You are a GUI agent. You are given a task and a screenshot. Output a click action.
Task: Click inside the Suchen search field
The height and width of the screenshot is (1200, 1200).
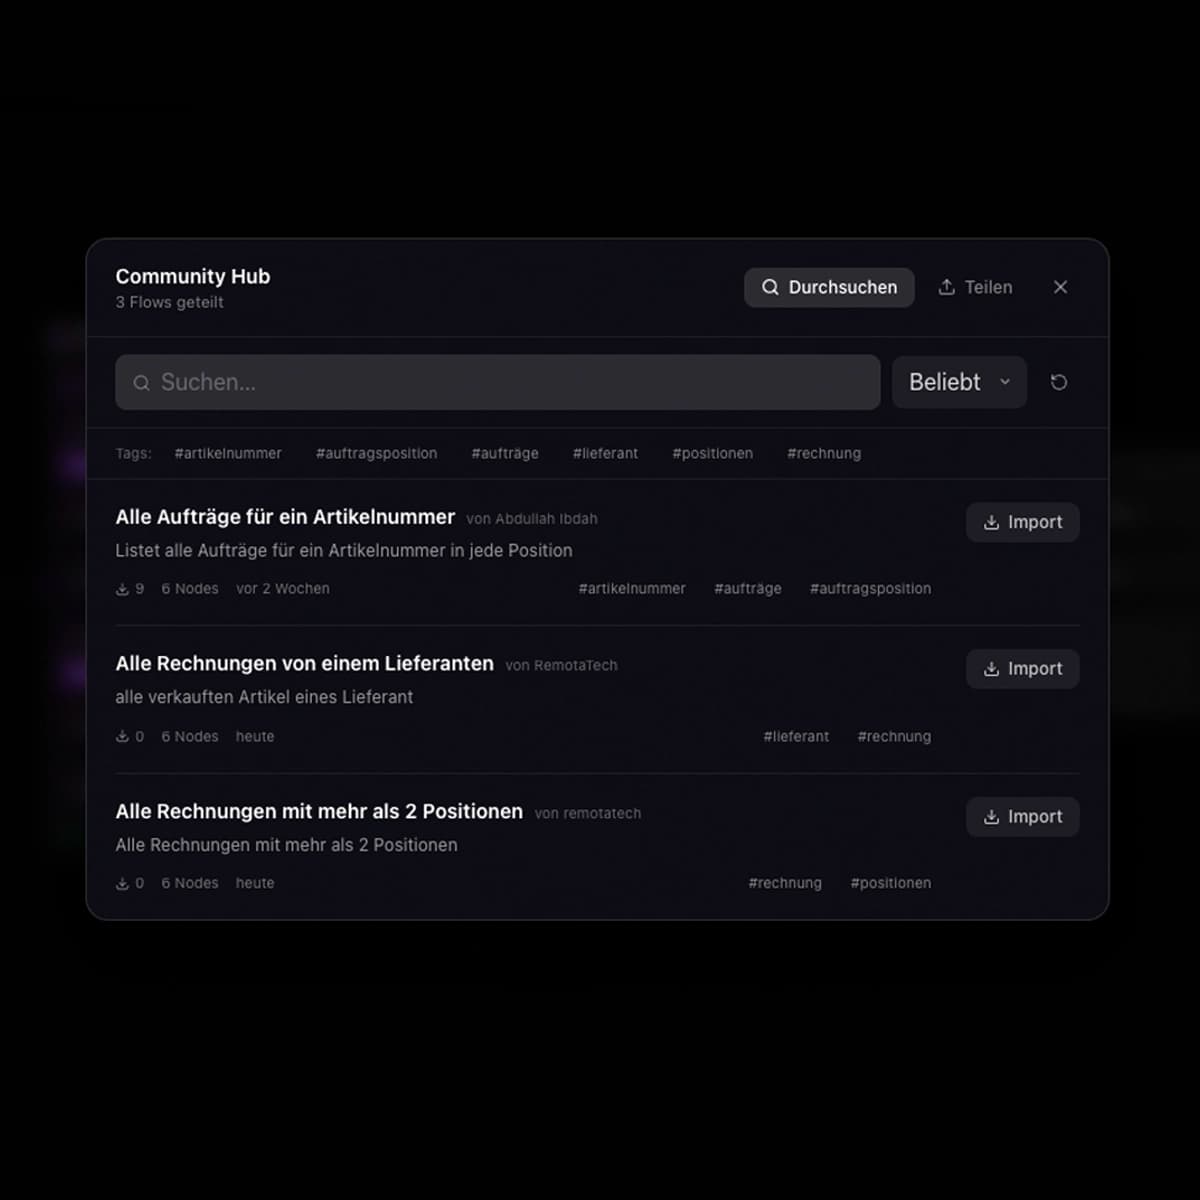tap(497, 382)
